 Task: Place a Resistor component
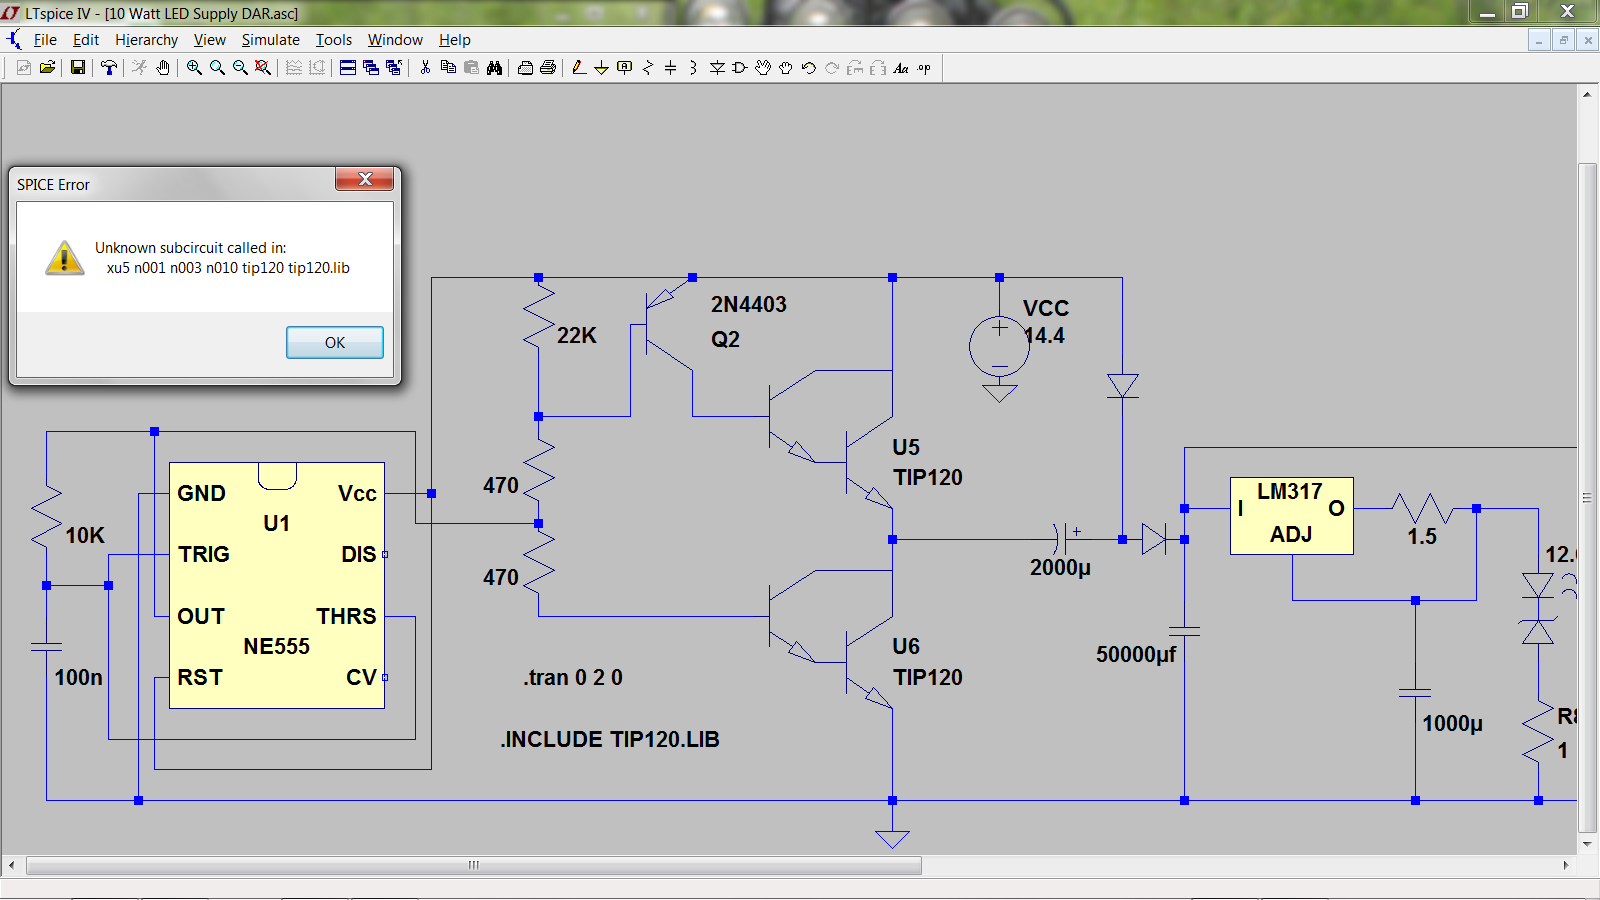click(648, 68)
